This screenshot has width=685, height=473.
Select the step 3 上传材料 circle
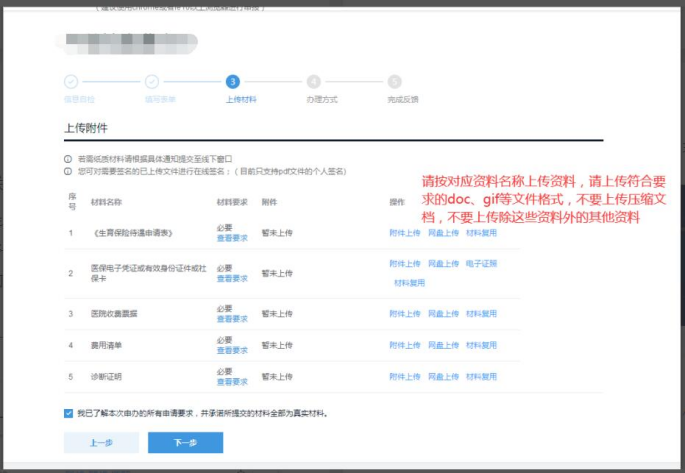pos(233,82)
